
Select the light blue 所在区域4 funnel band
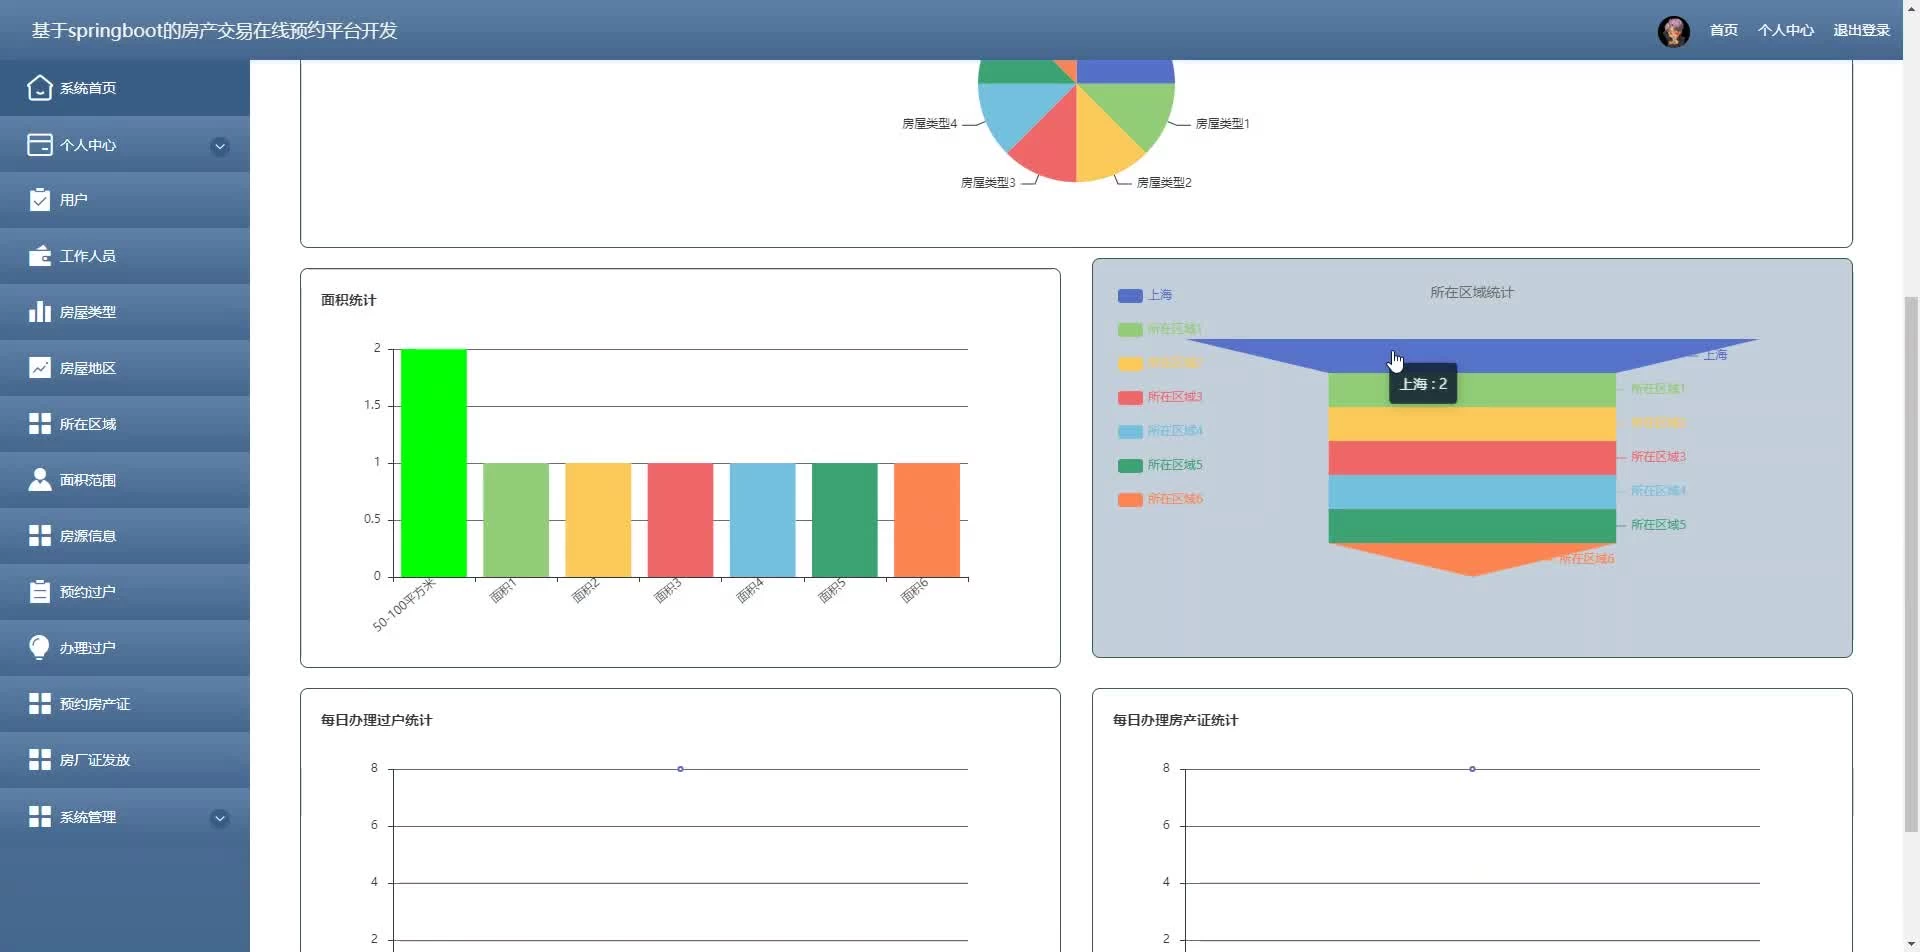point(1472,492)
